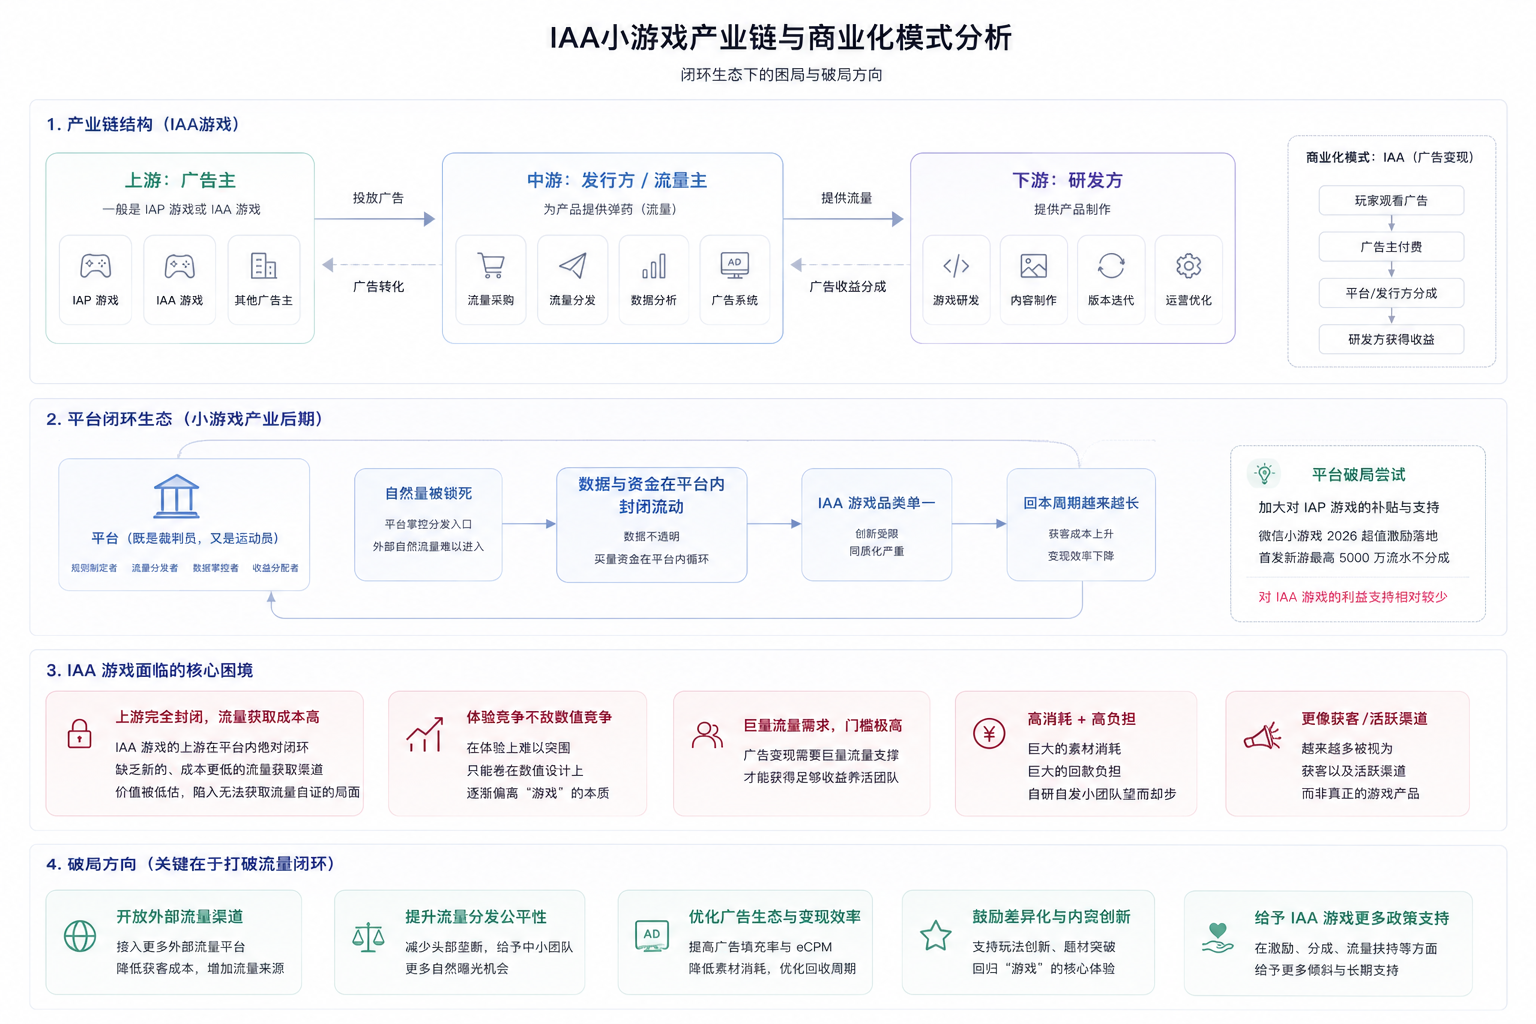This screenshot has height=1024, width=1536.
Task: Click the 流量采购 shopping cart icon
Action: [x=490, y=266]
